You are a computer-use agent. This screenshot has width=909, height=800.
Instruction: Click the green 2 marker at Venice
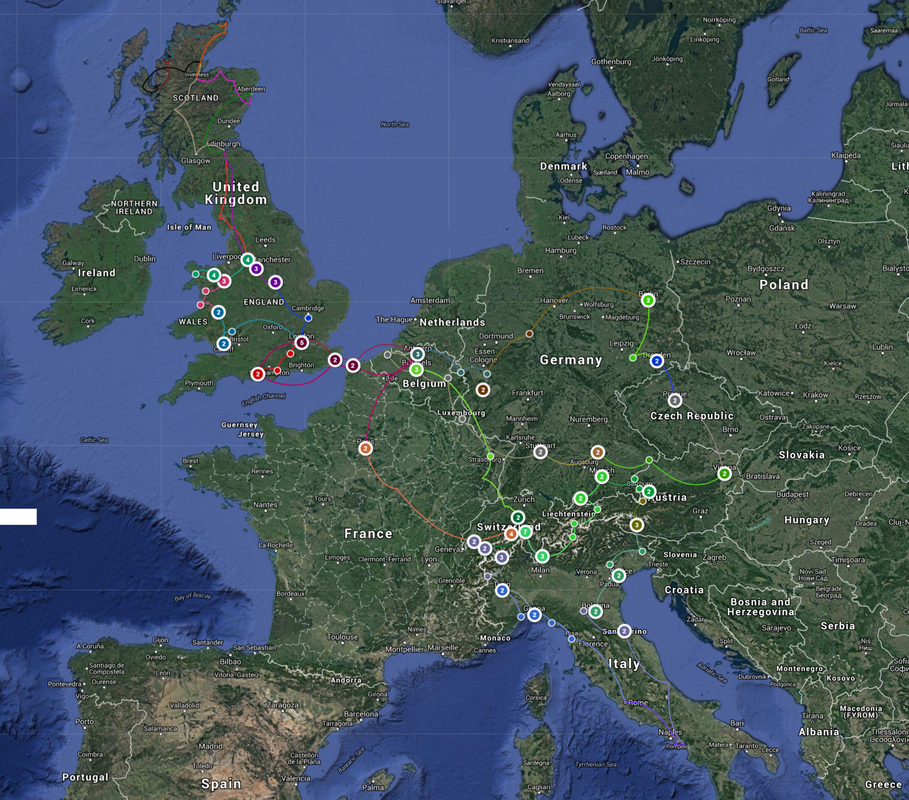[x=619, y=576]
